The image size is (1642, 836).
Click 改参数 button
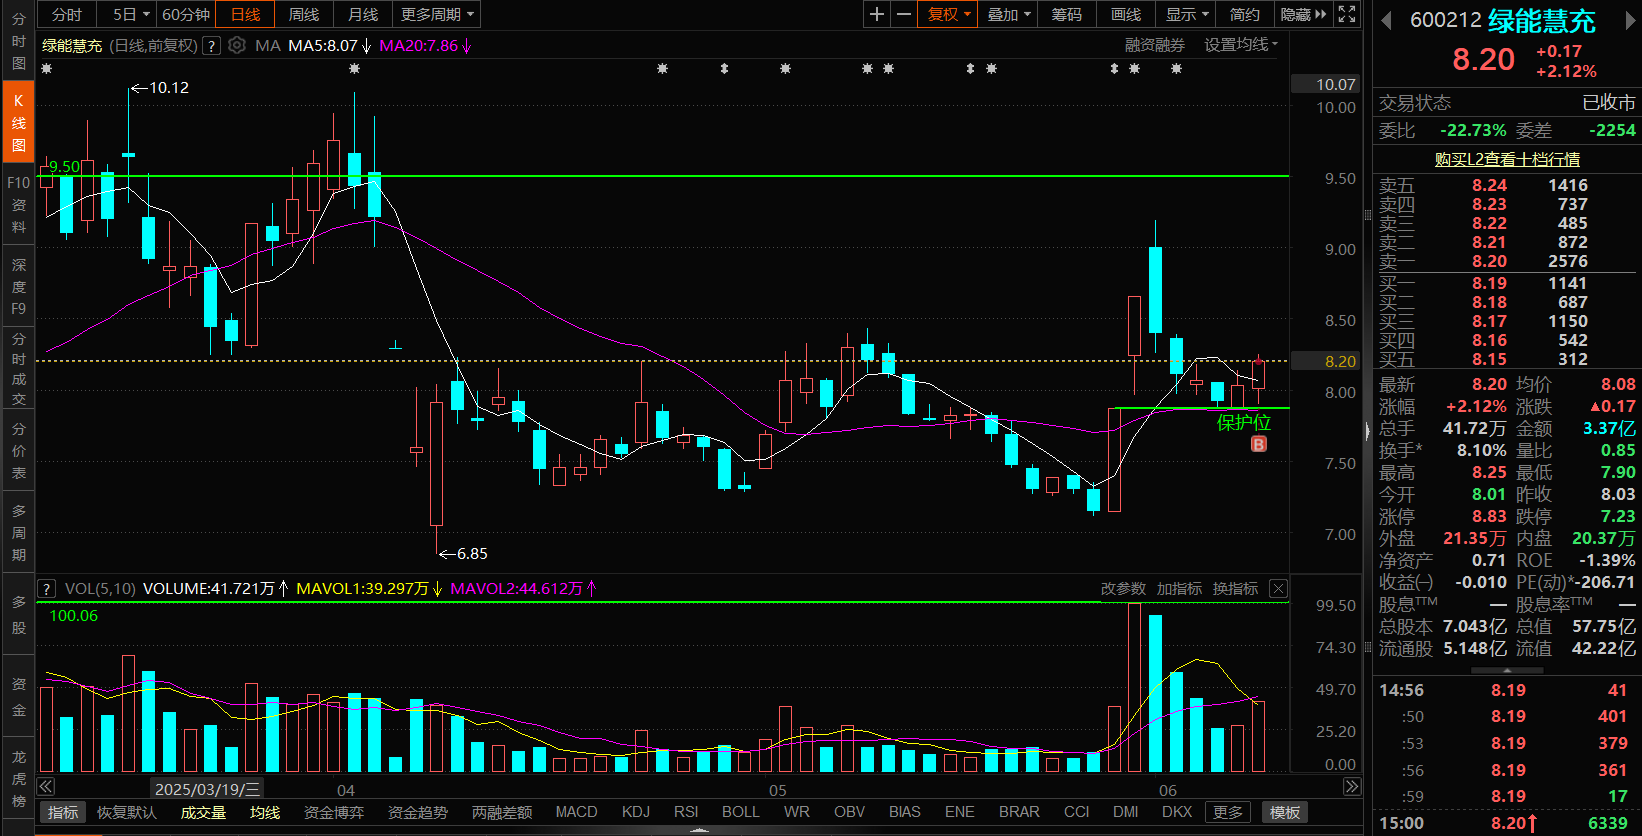coord(1123,589)
